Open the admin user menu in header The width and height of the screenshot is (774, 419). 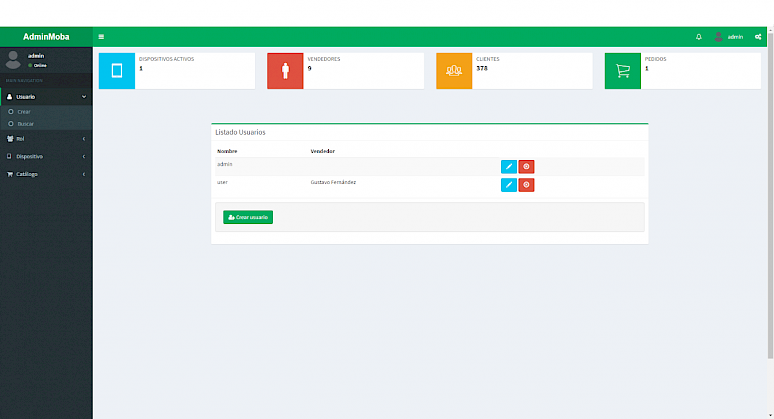729,37
